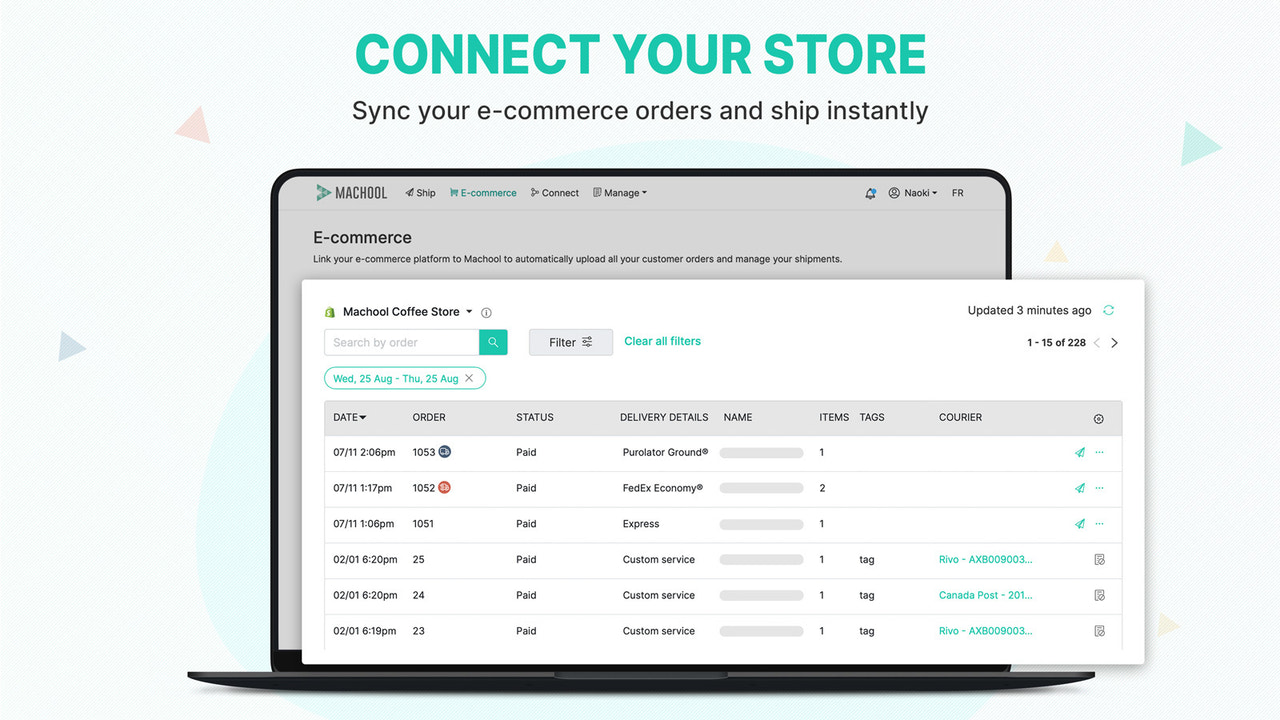Image resolution: width=1280 pixels, height=720 pixels.
Task: Refresh the orders list with the sync icon
Action: click(1108, 310)
